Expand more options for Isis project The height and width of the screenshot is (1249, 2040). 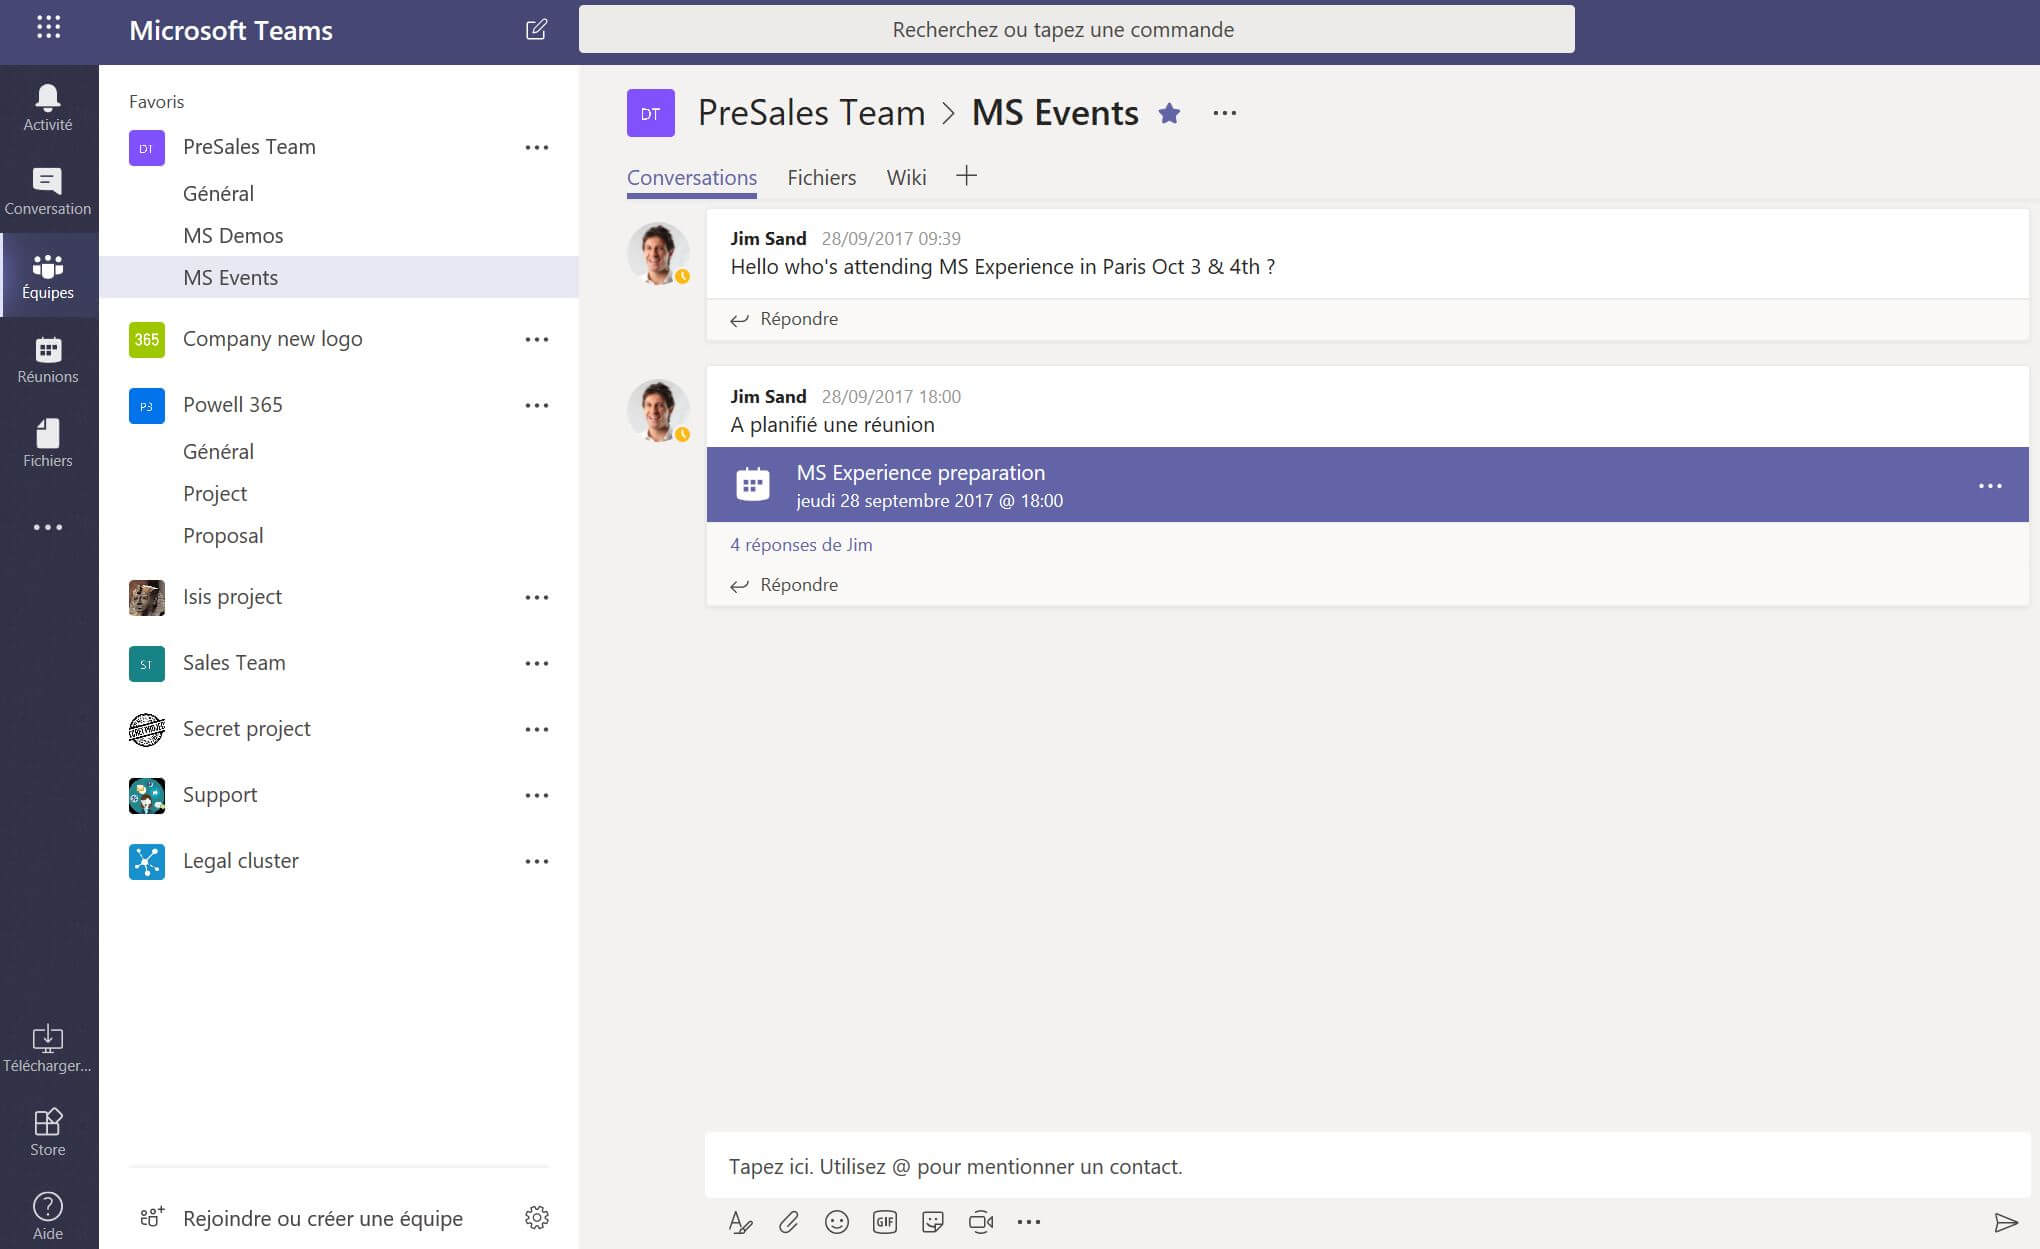tap(536, 598)
